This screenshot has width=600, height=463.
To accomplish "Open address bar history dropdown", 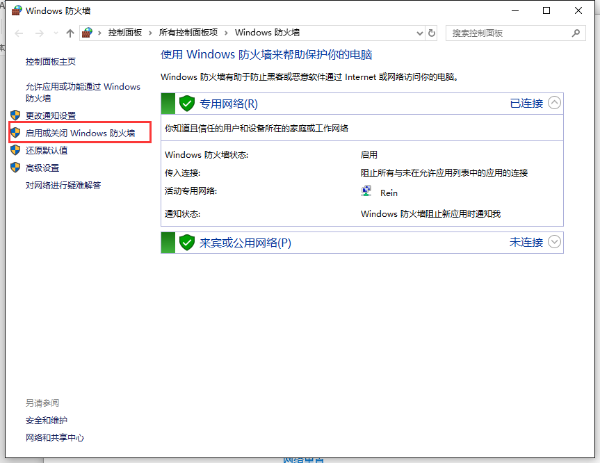I will tap(420, 33).
